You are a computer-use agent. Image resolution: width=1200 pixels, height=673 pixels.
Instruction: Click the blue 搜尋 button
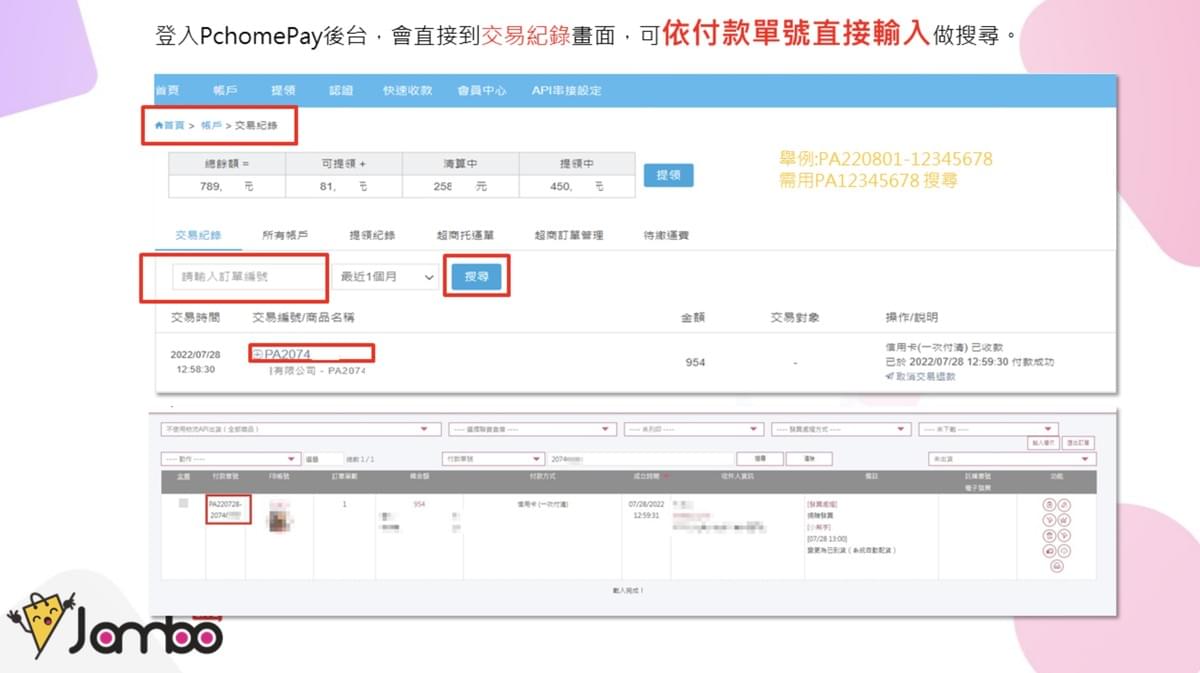tap(476, 277)
